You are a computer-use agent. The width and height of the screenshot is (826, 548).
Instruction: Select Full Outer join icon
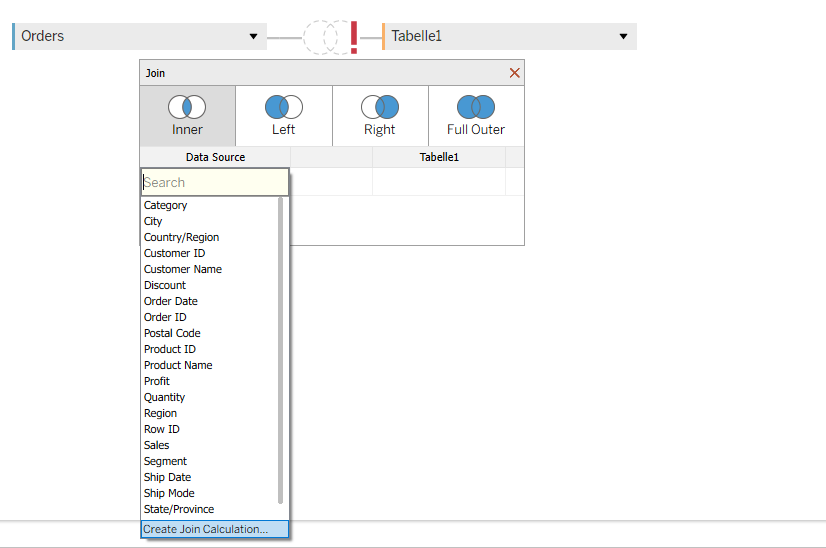[476, 107]
